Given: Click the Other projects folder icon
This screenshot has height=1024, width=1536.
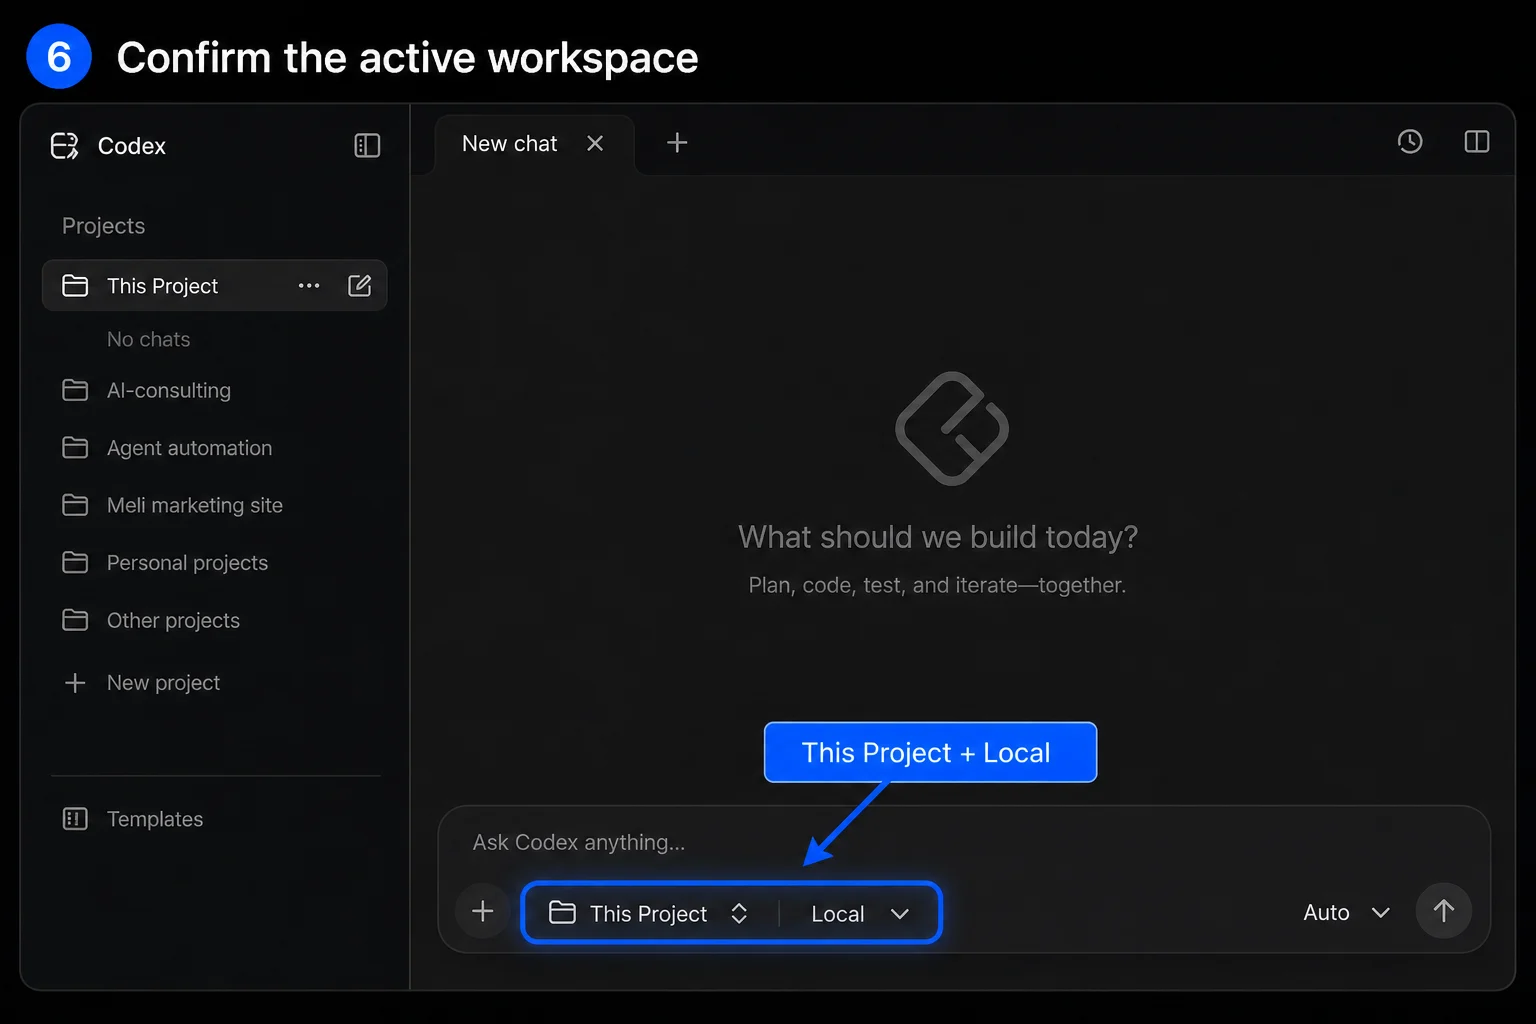Looking at the screenshot, I should tap(75, 620).
